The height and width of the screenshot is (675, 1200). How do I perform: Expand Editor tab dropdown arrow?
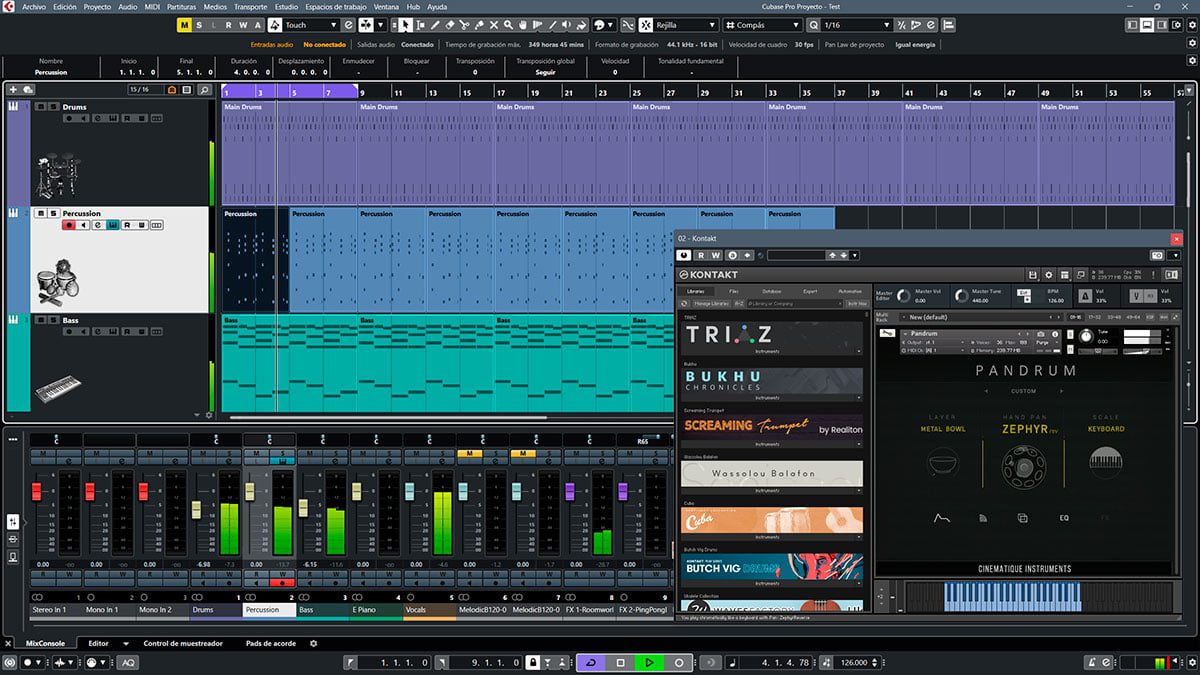coord(125,643)
